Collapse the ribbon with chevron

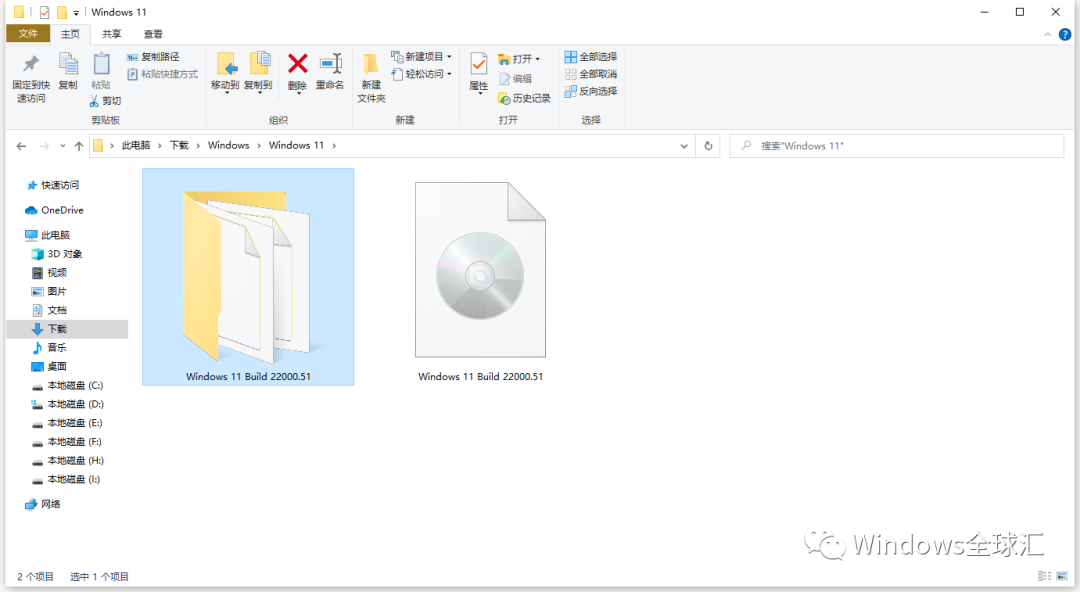tap(1048, 34)
